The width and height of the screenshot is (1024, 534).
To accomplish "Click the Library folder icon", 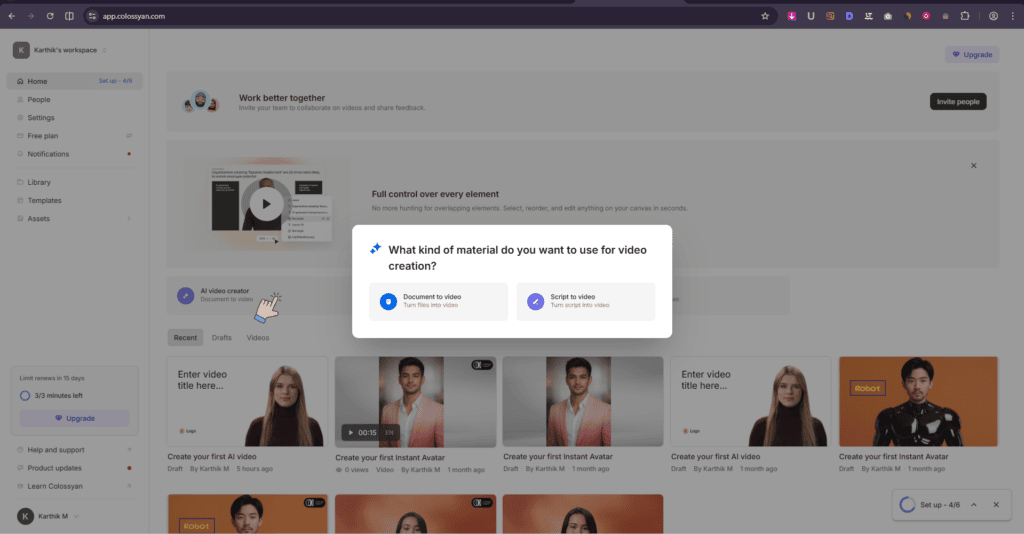I will 20,182.
